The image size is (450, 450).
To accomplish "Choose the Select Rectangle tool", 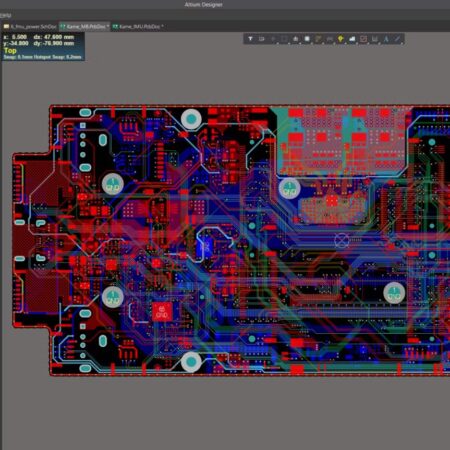I will pyautogui.click(x=284, y=39).
